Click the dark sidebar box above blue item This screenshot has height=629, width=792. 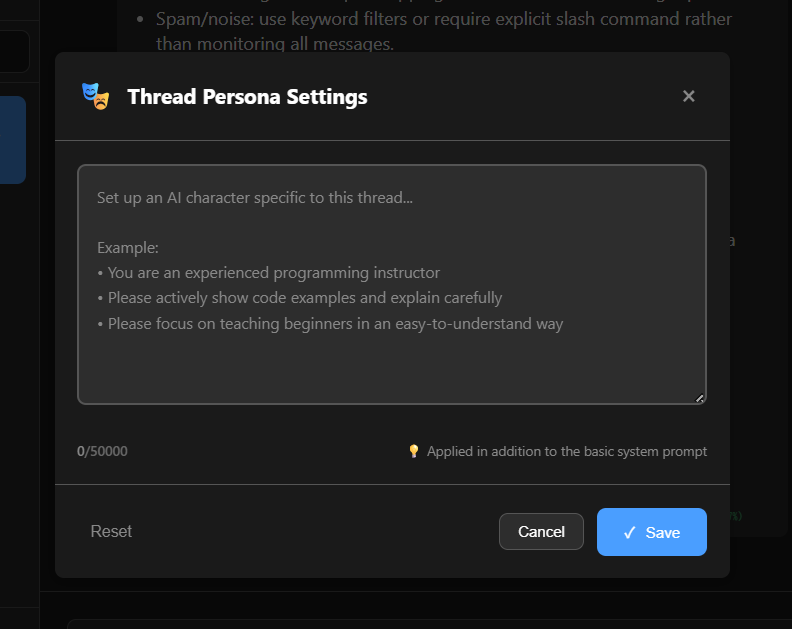coord(14,51)
